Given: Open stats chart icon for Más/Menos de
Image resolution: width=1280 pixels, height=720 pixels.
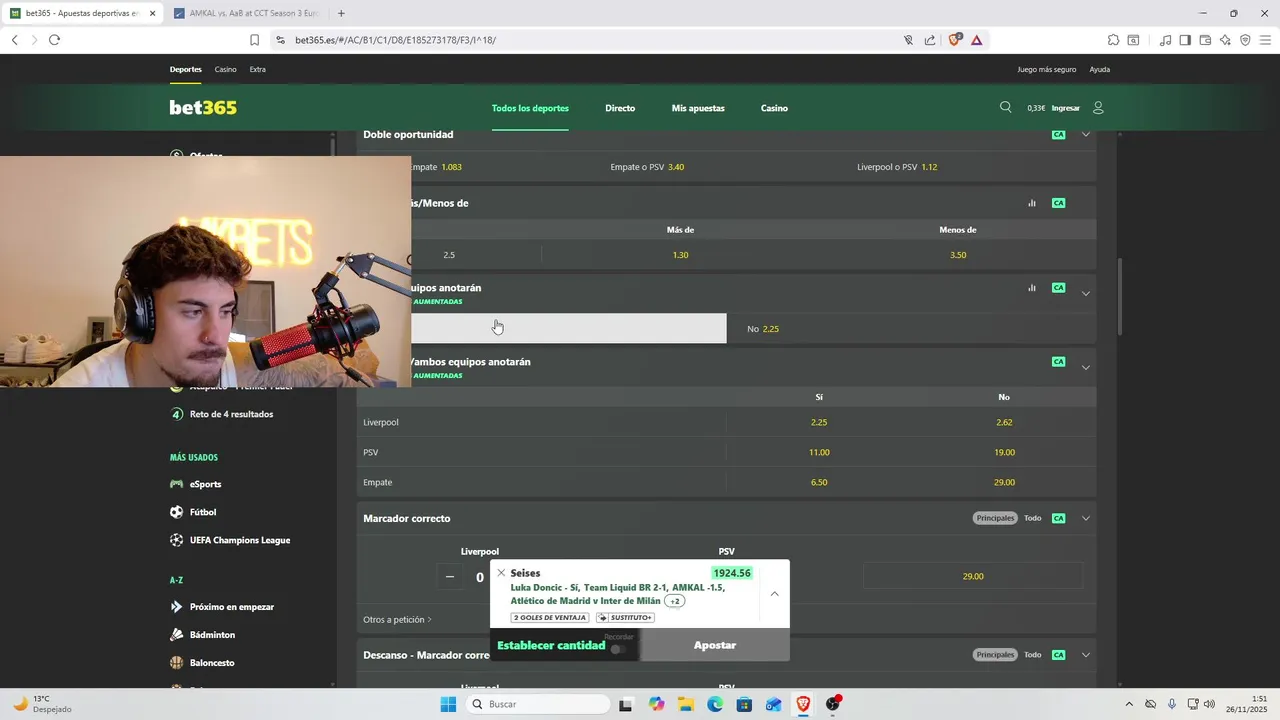Looking at the screenshot, I should pyautogui.click(x=1032, y=203).
